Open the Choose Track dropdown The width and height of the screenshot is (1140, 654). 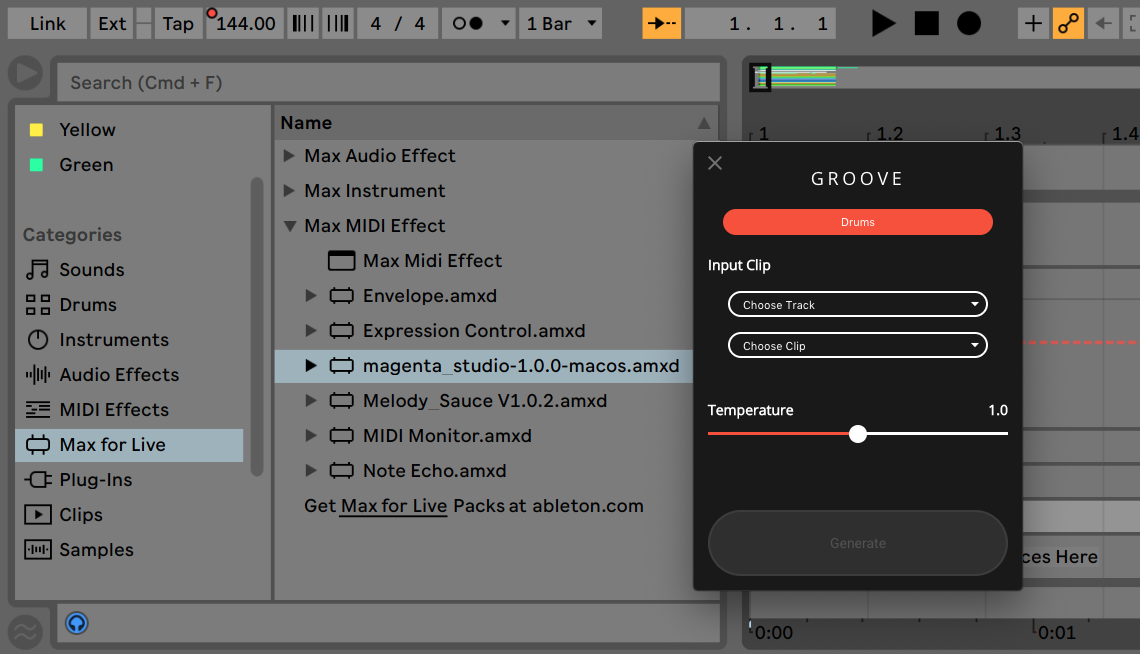(x=857, y=304)
